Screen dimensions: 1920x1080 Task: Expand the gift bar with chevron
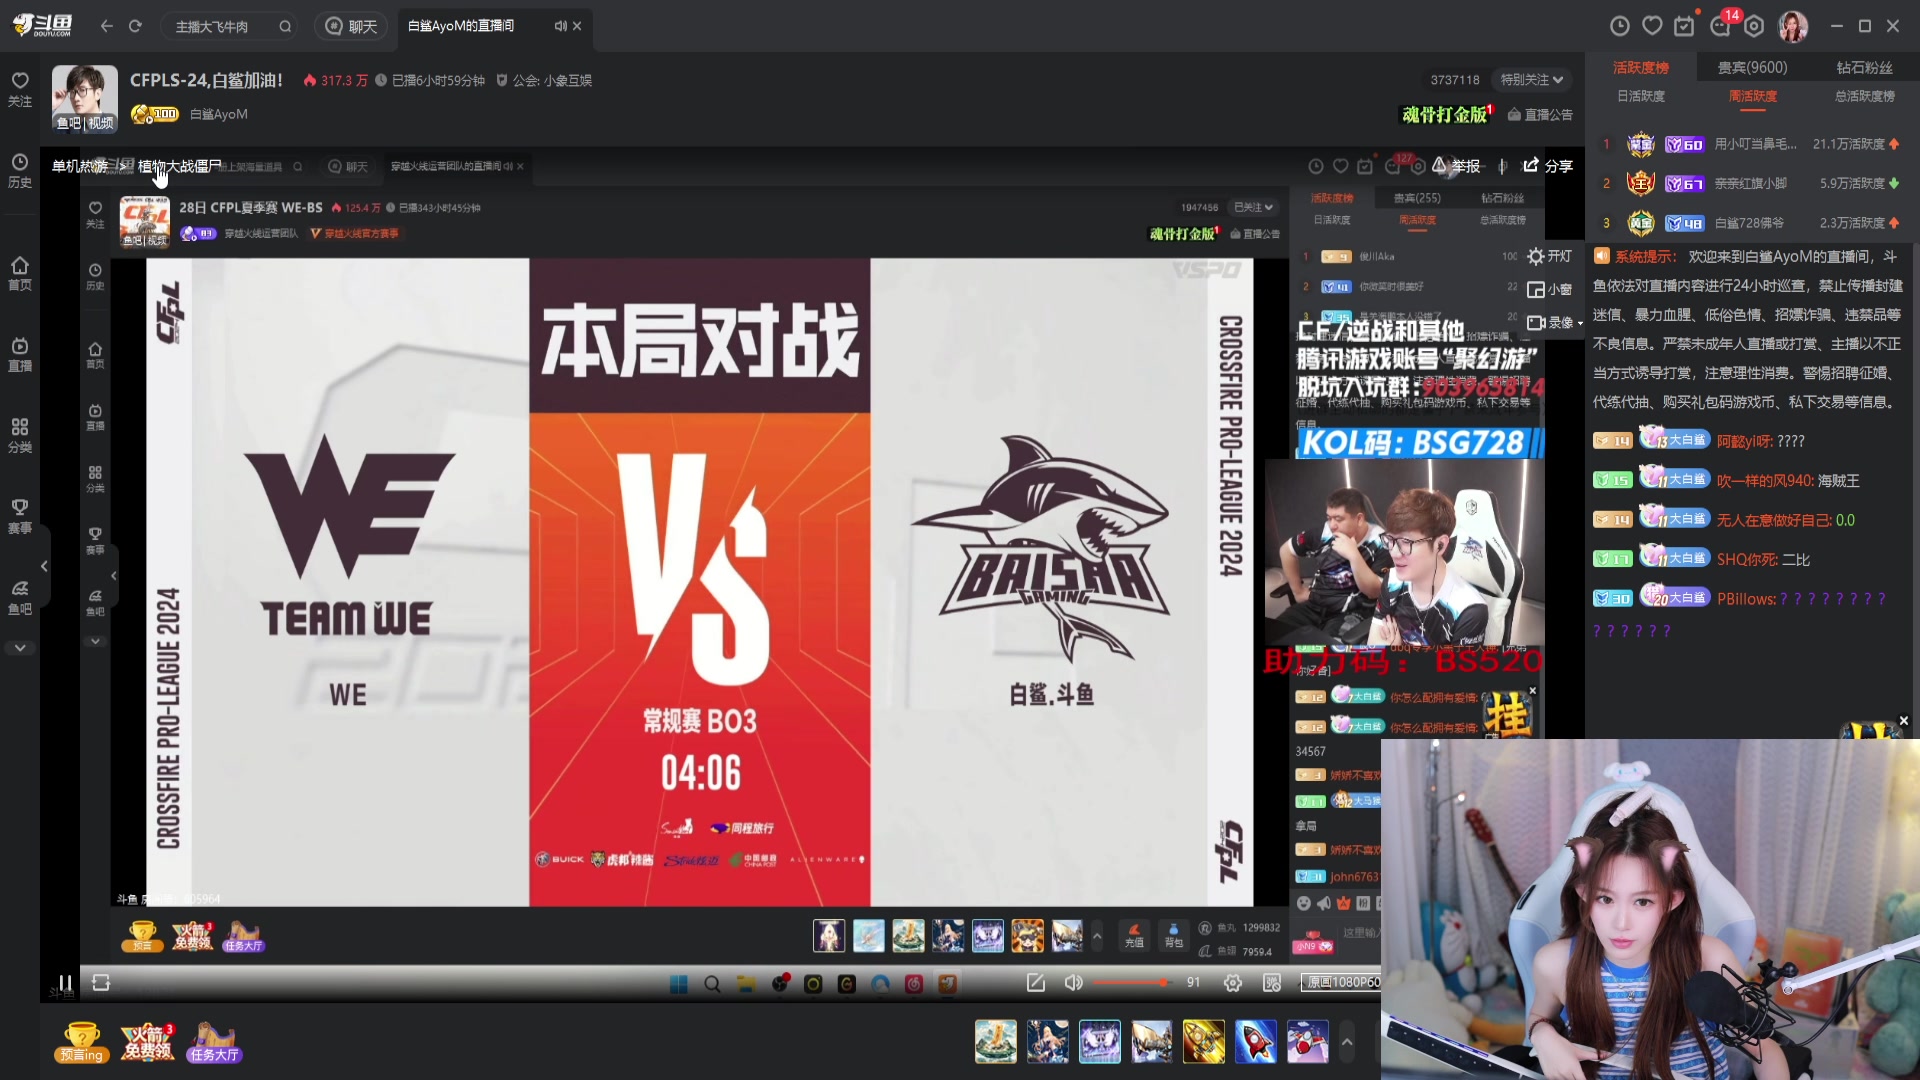tap(1347, 1042)
